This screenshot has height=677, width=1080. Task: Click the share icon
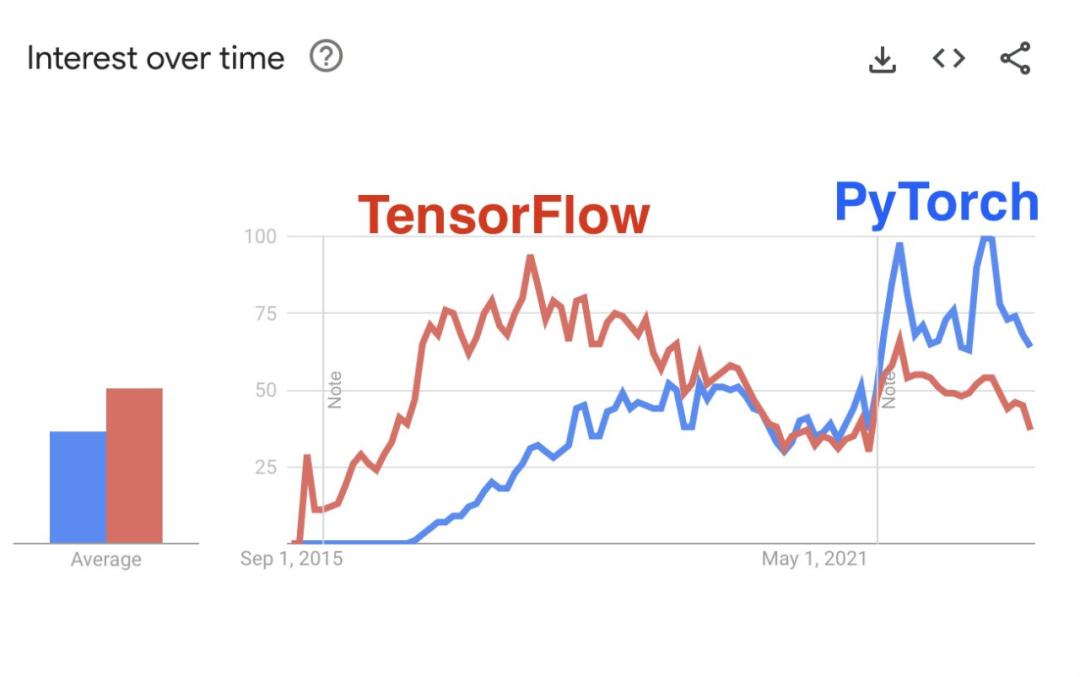1015,59
